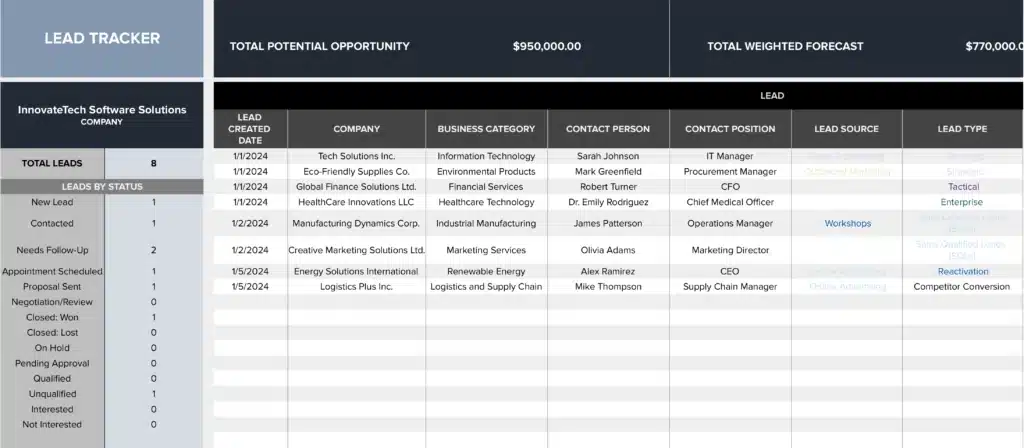Select the Total Potential Opportunity value $950,000.00

(546, 46)
